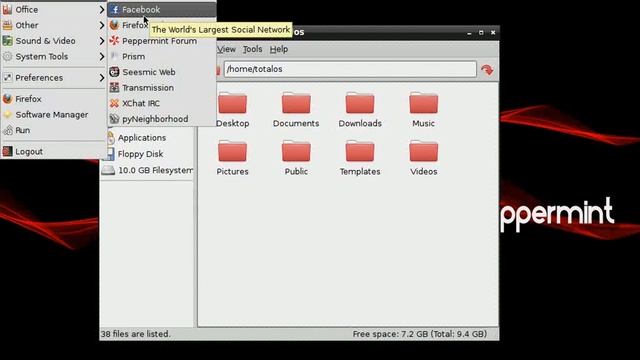
Task: Open the Help menu in file manager
Action: pos(279,49)
